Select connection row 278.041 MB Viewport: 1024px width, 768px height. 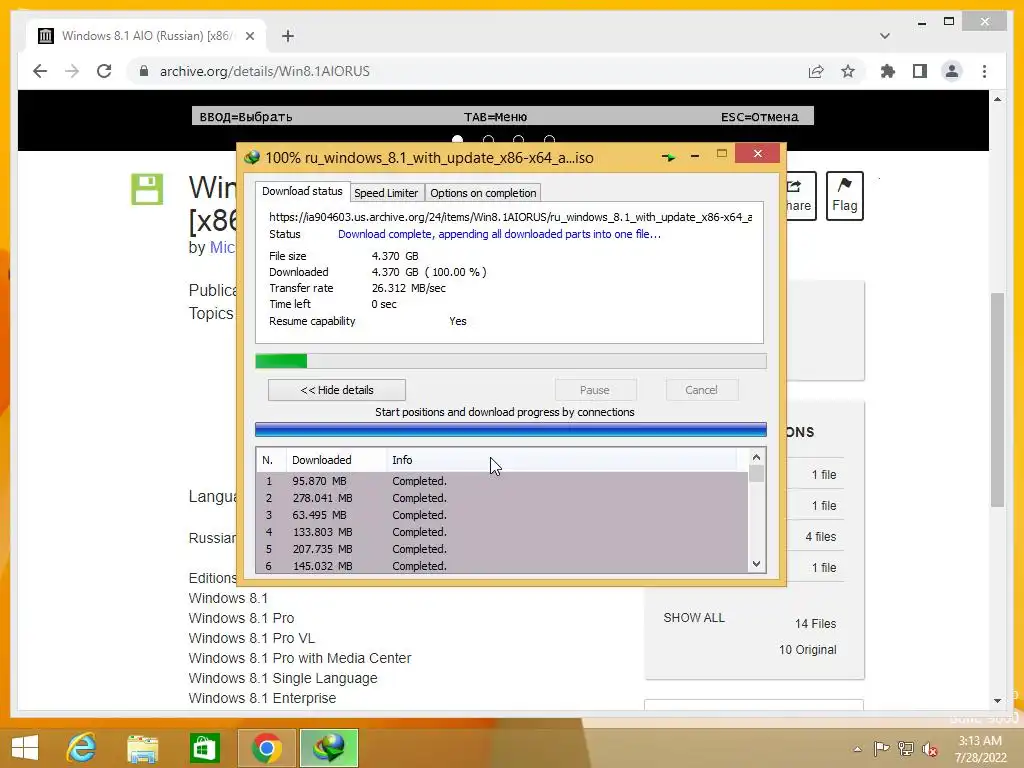click(x=502, y=498)
